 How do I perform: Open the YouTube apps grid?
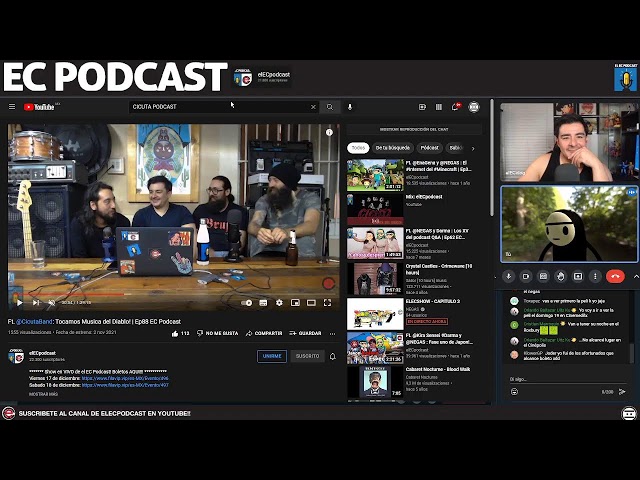pos(439,107)
